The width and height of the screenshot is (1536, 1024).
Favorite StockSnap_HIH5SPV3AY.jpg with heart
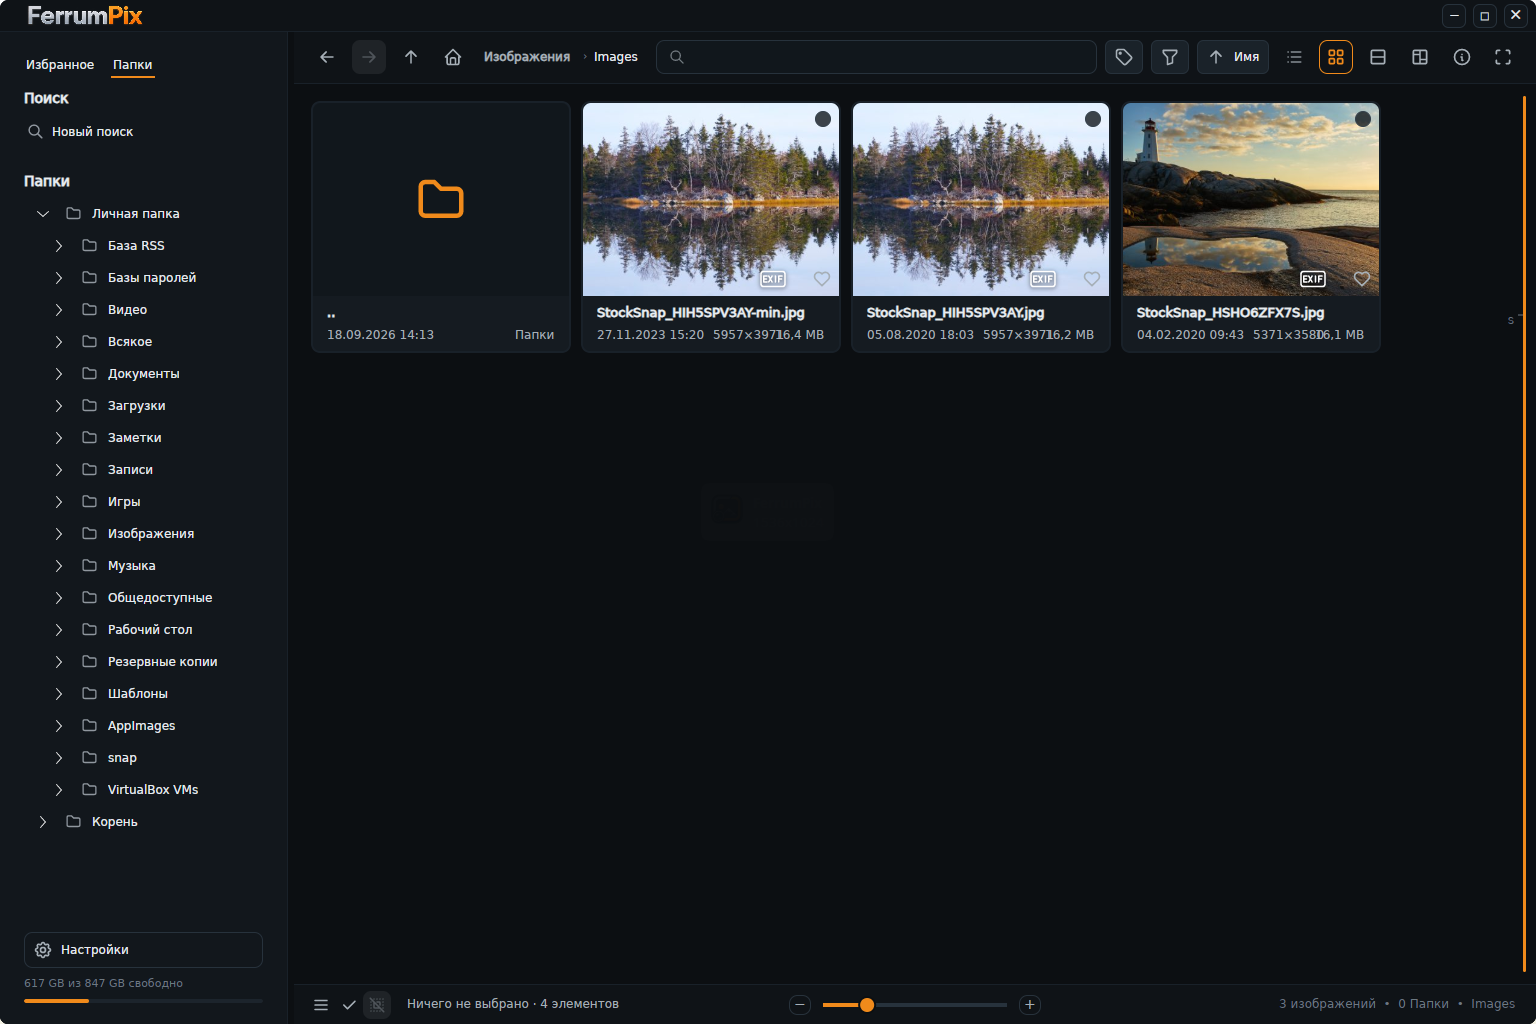1092,279
